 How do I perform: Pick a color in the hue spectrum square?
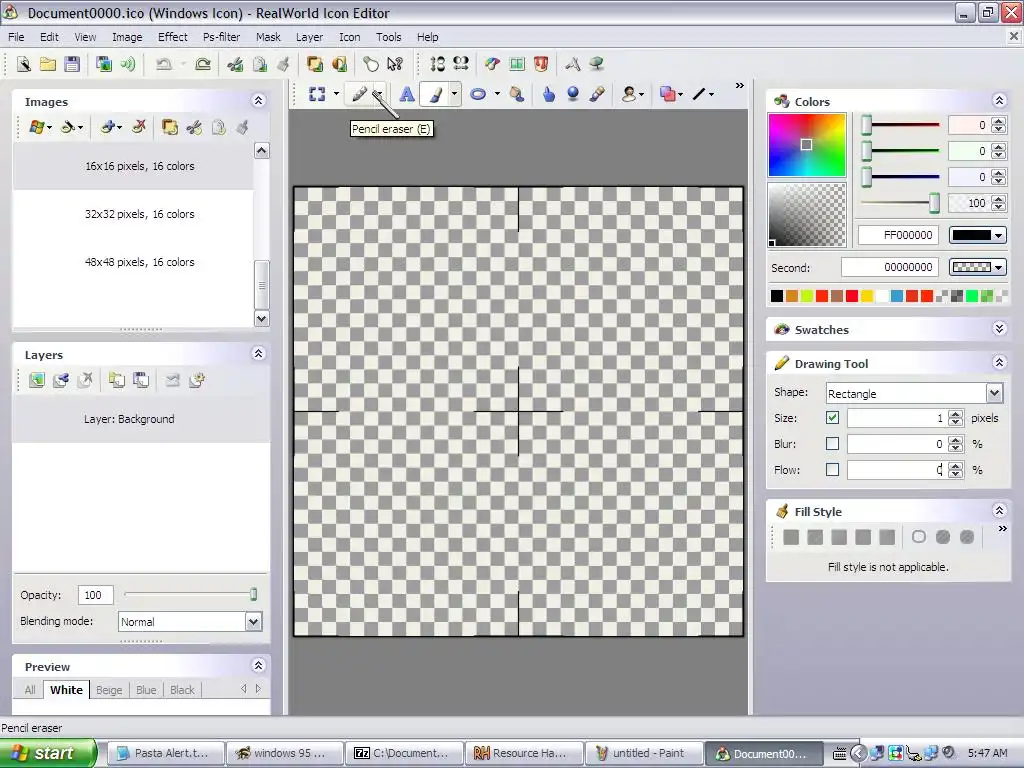coord(807,144)
